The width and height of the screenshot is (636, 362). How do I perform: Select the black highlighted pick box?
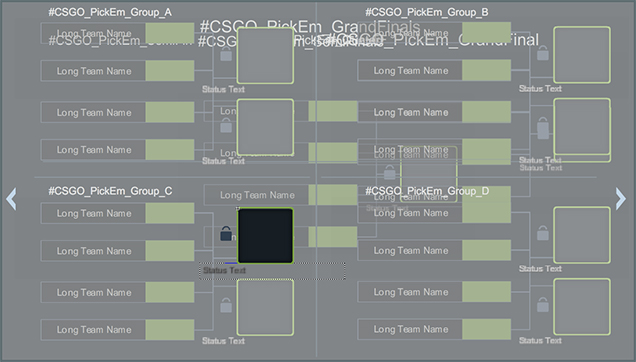(265, 235)
